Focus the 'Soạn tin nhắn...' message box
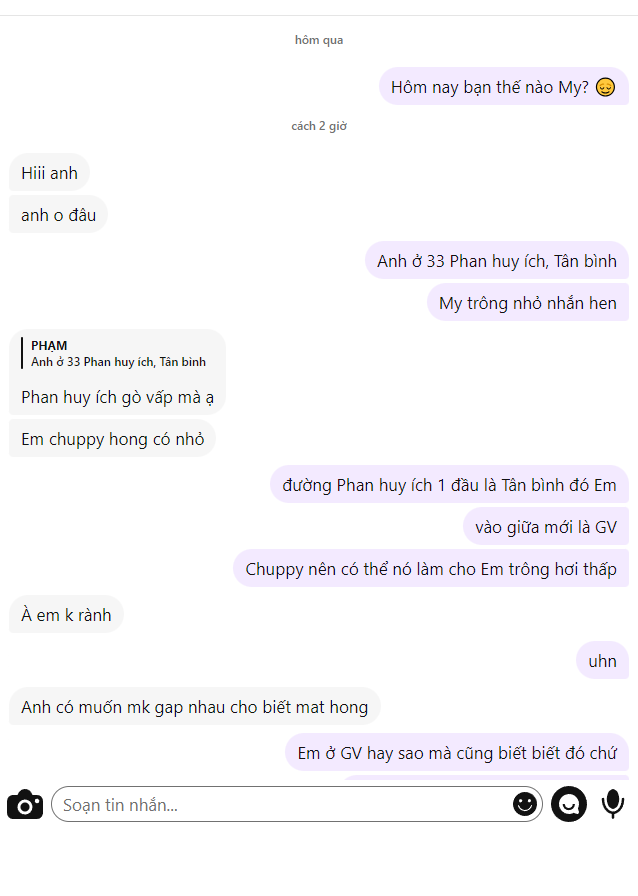Screen dimensions: 638x896 (x=297, y=804)
